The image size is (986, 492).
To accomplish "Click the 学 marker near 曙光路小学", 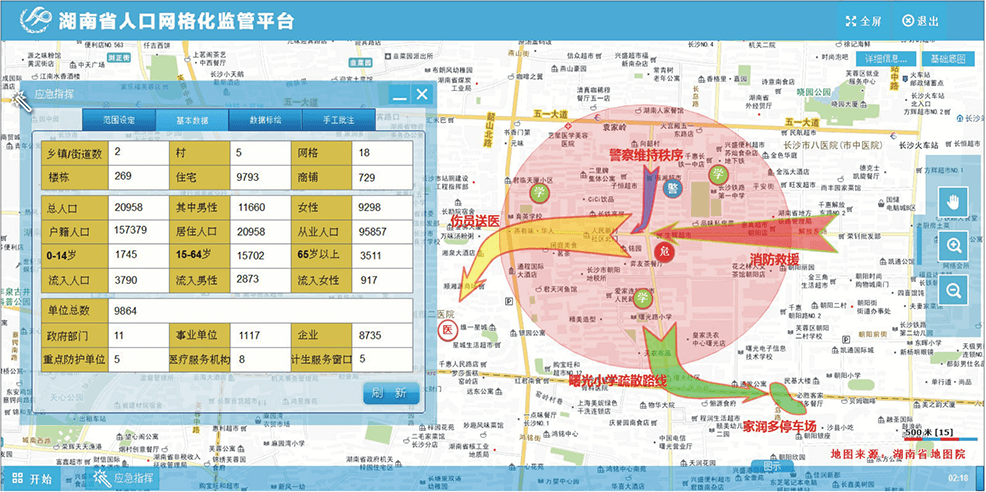I will point(641,297).
